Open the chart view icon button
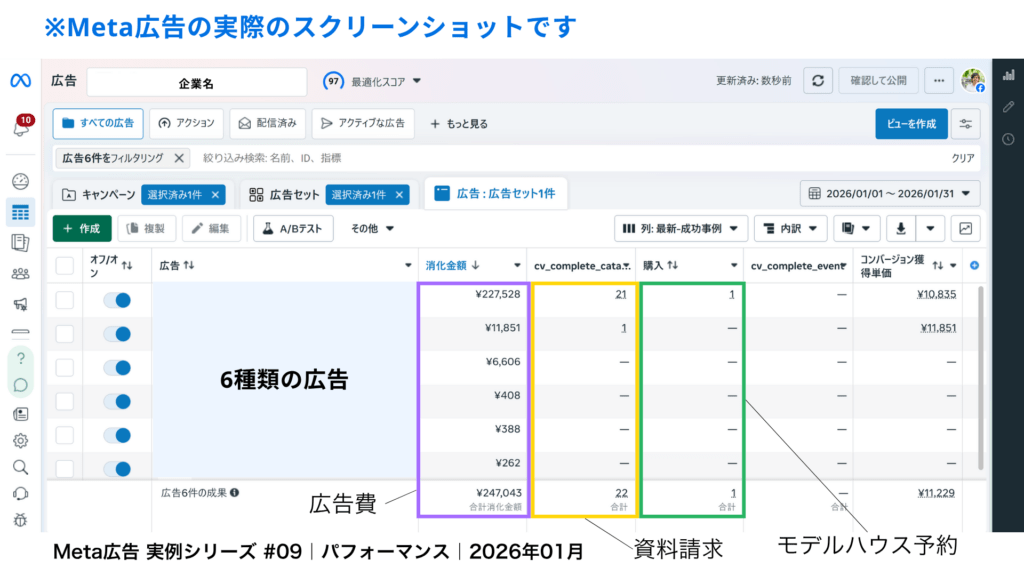 click(965, 229)
